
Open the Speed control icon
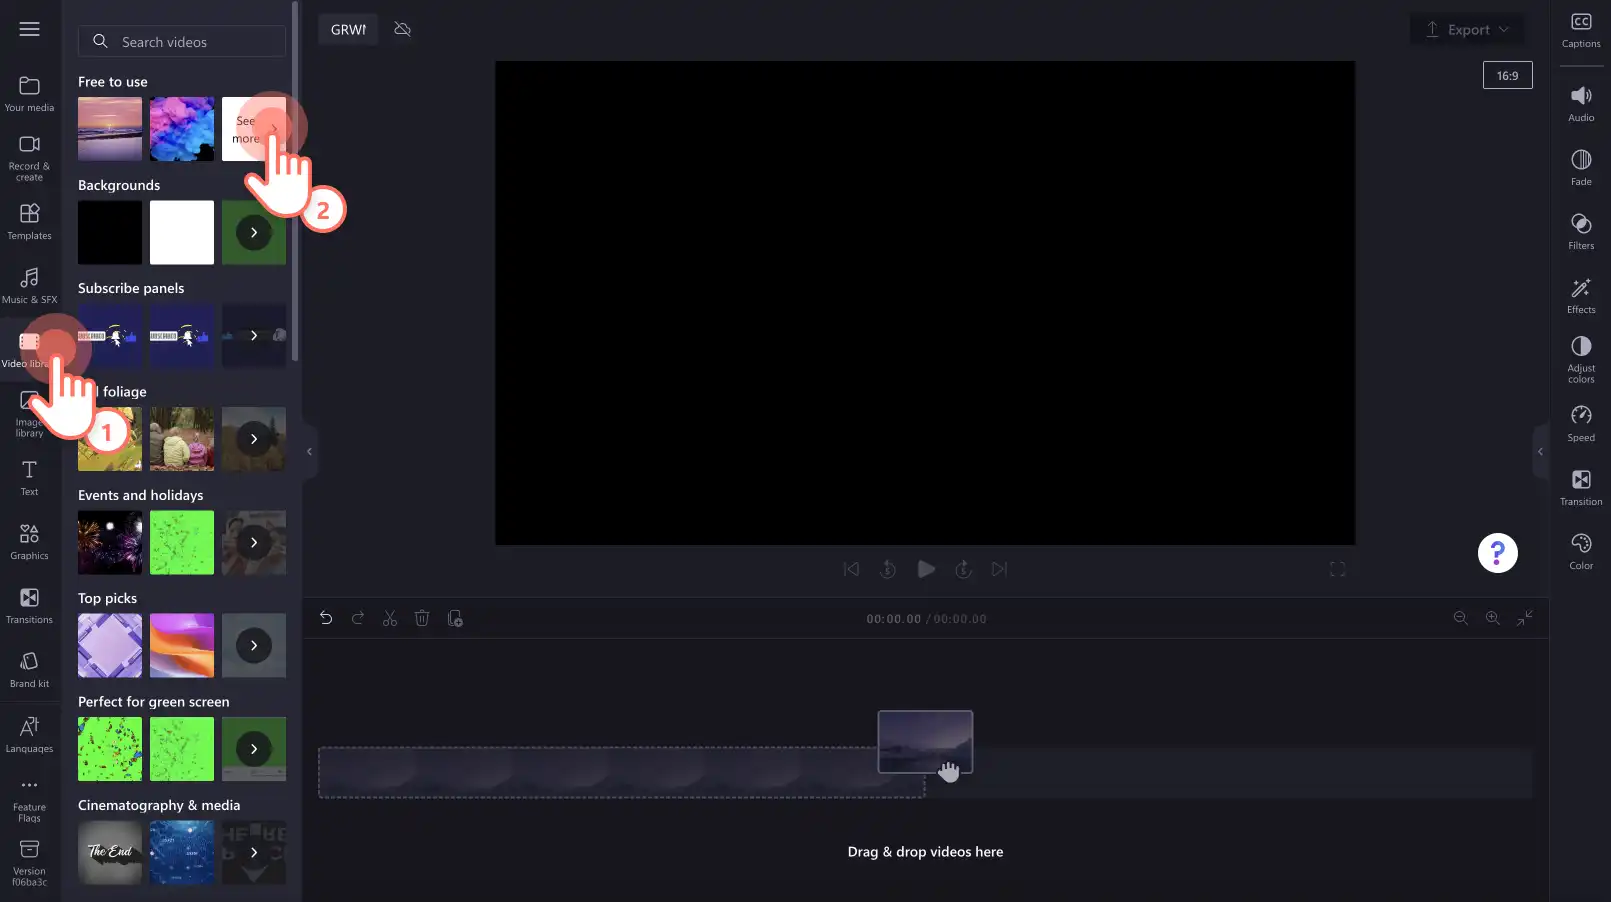click(x=1580, y=424)
